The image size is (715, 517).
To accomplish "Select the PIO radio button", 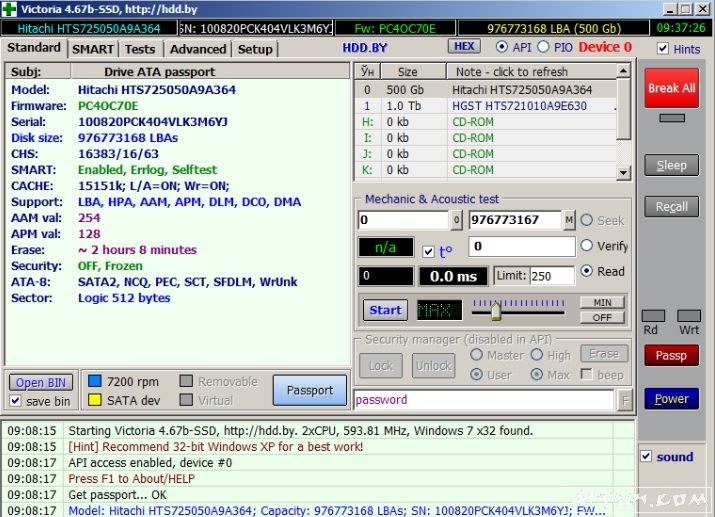I will coord(543,47).
